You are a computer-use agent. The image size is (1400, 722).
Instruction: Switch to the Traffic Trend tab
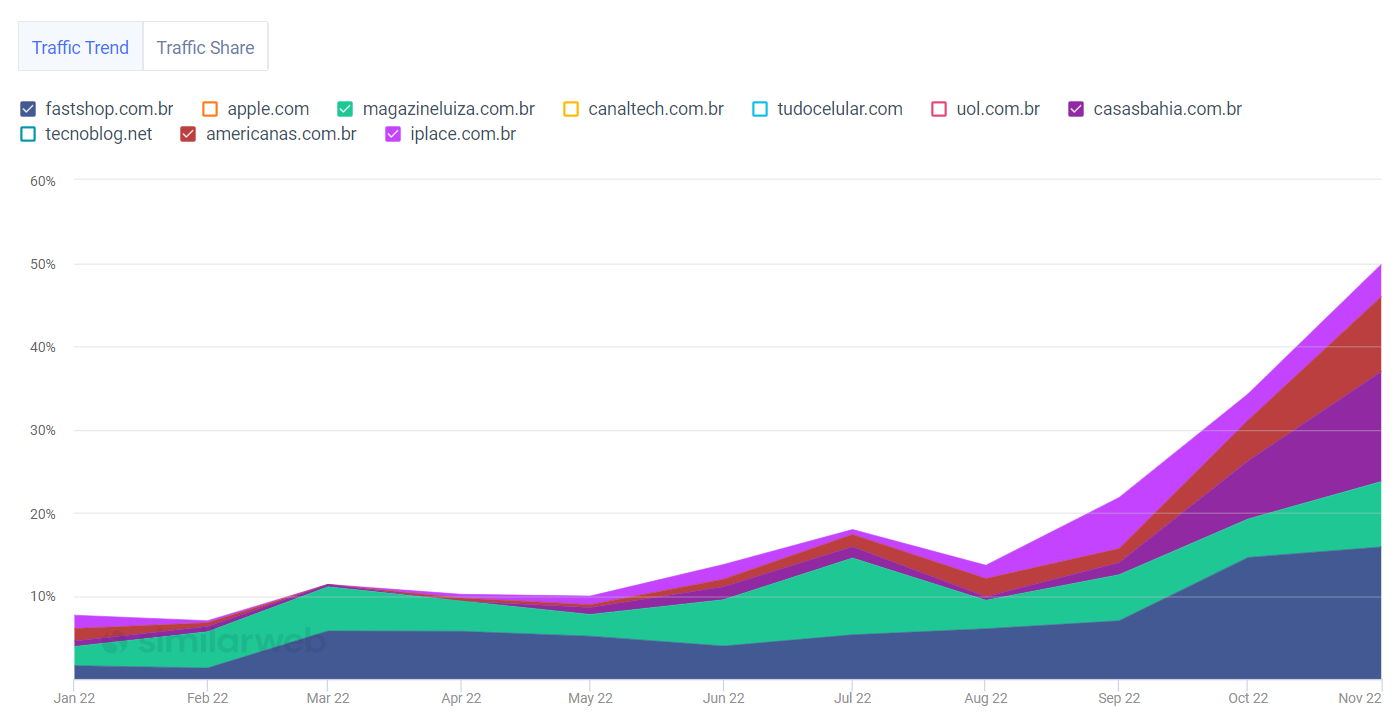click(81, 47)
